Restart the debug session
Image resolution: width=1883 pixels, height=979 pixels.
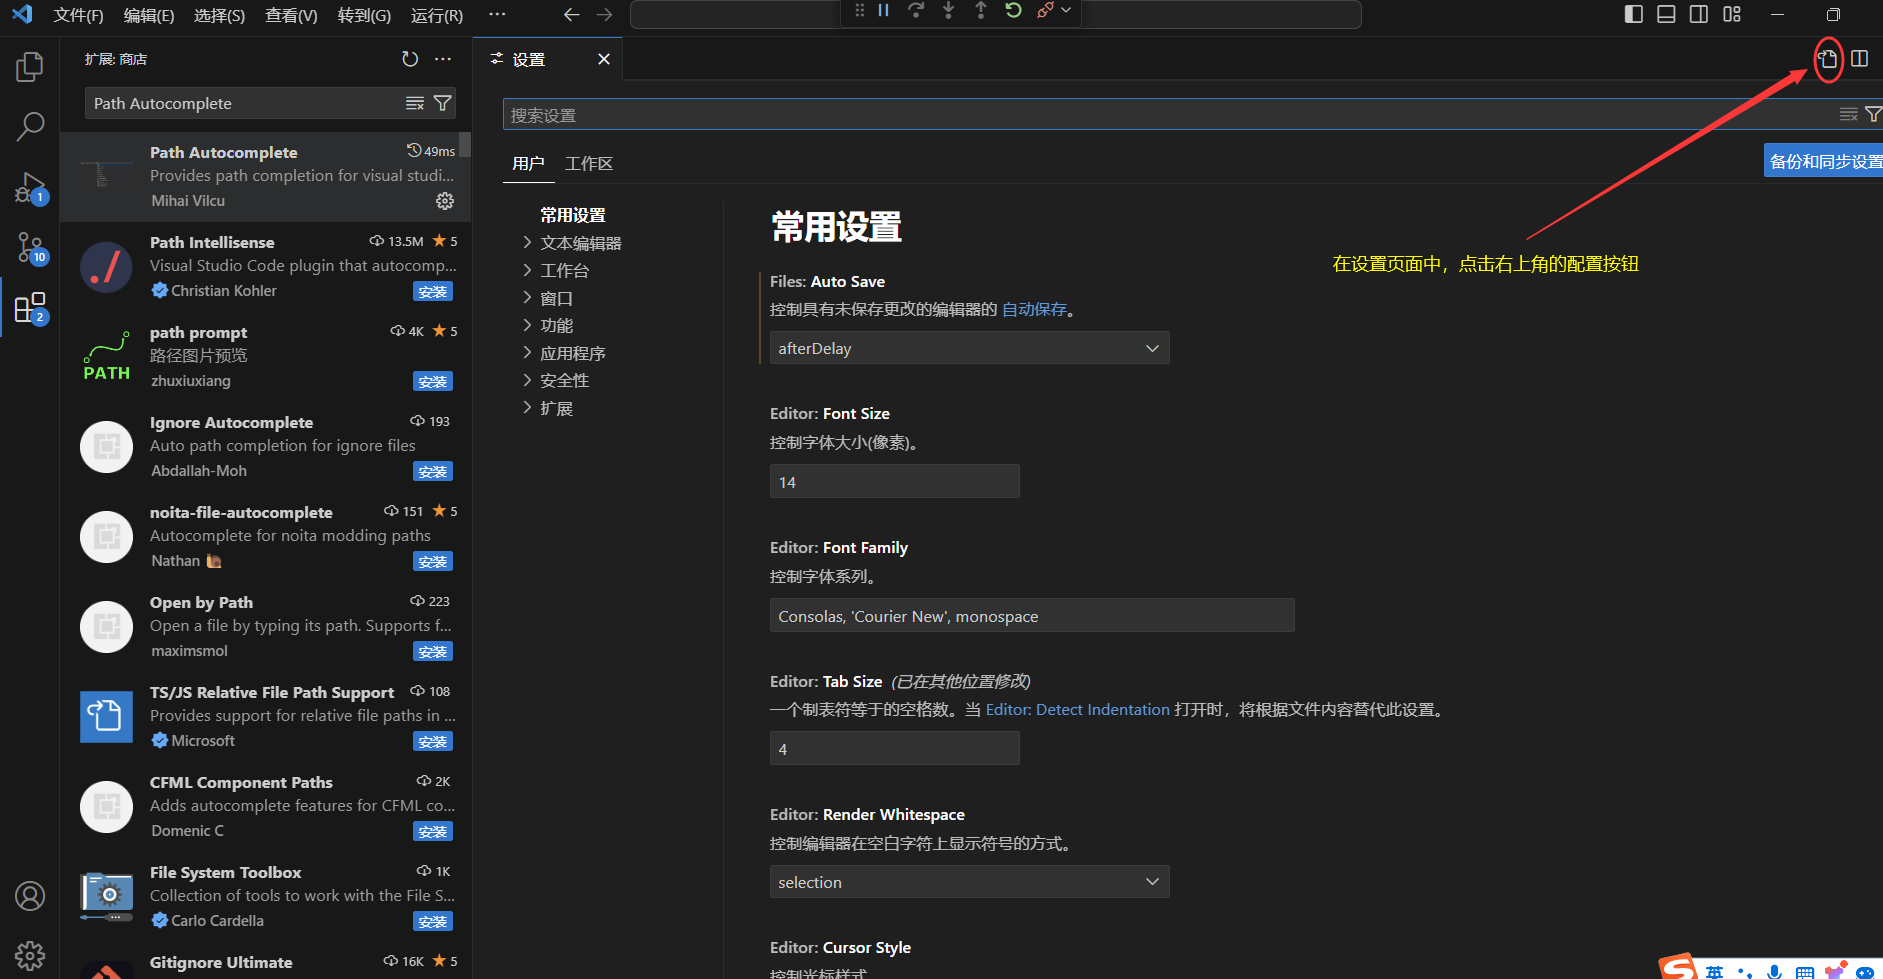1013,10
